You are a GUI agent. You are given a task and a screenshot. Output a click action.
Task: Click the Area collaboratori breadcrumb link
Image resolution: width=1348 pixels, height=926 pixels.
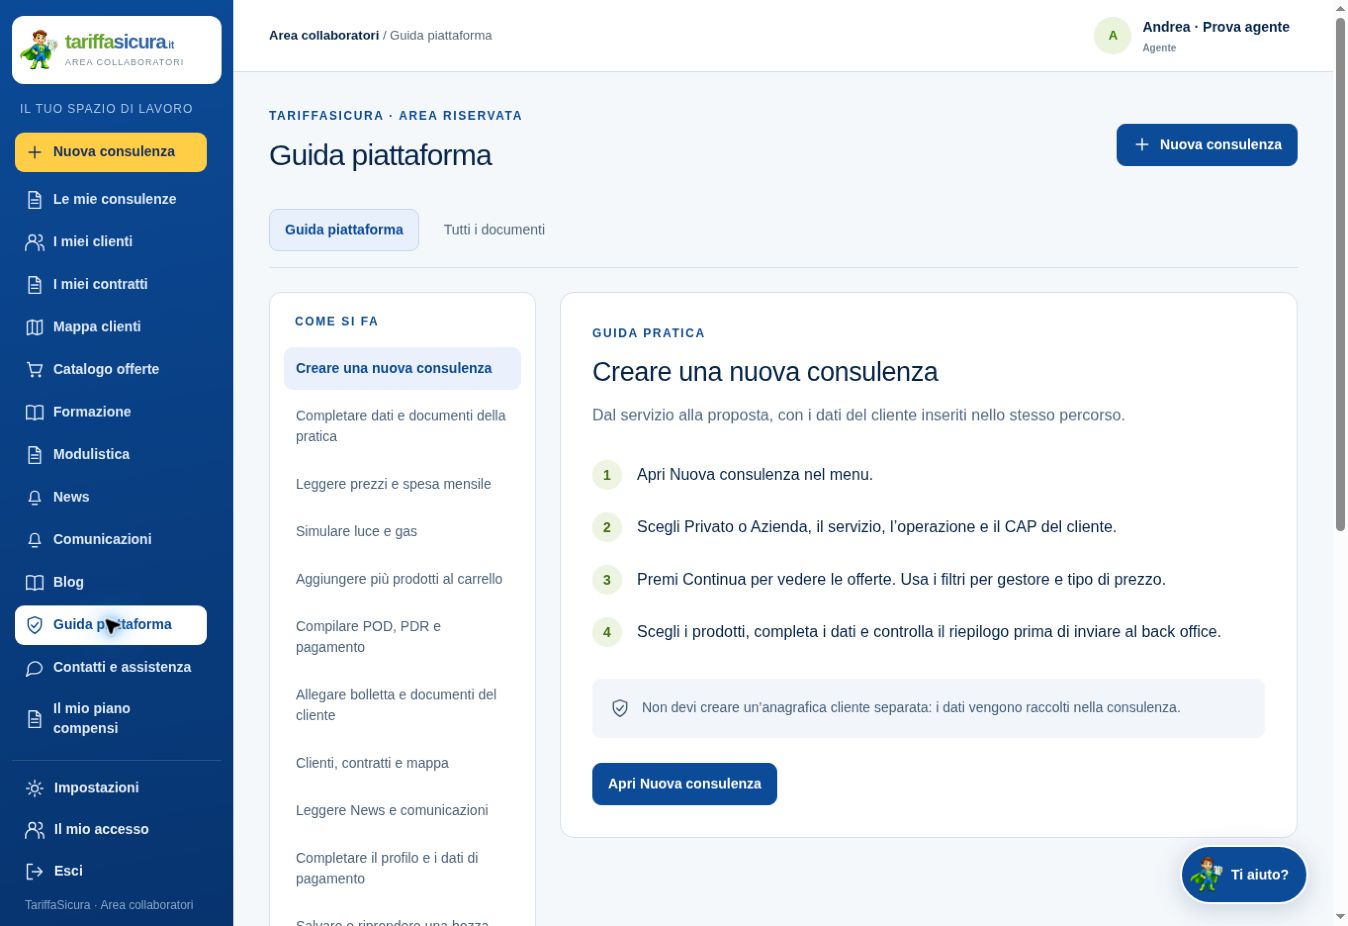click(324, 35)
